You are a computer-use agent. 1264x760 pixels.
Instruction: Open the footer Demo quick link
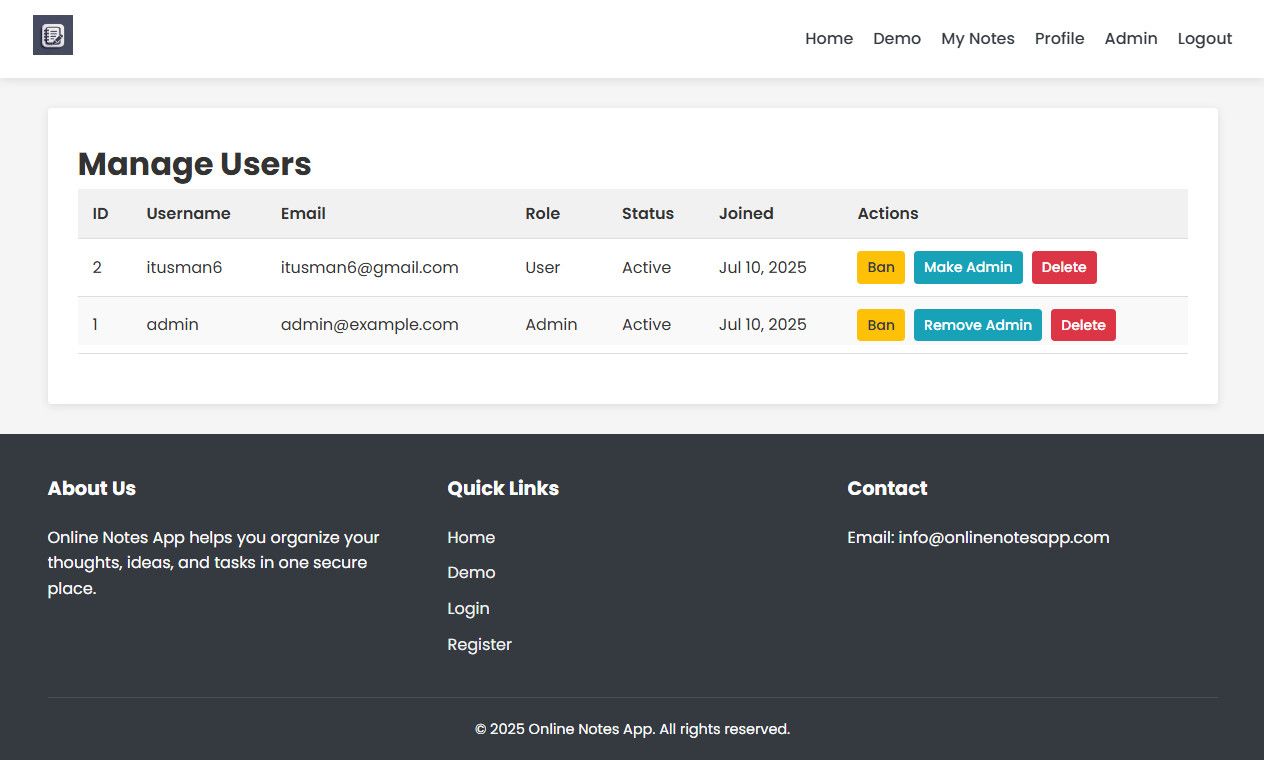pyautogui.click(x=471, y=573)
